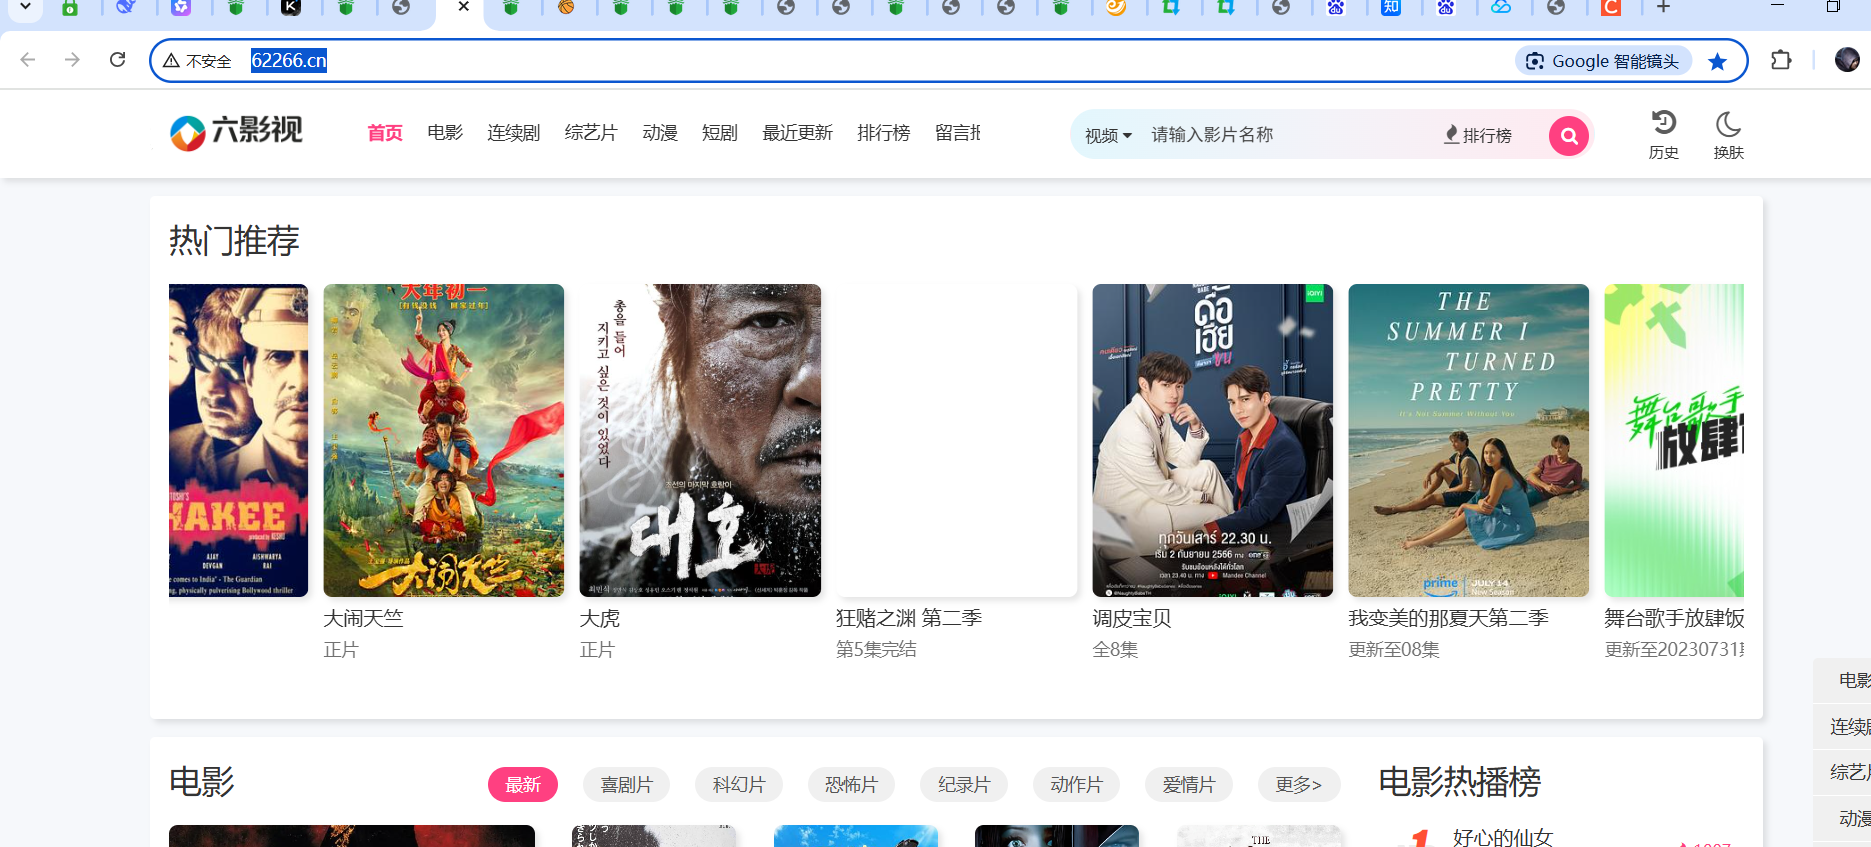
Task: Click 好心的仙女 in 电影热播榜
Action: pos(1503,837)
